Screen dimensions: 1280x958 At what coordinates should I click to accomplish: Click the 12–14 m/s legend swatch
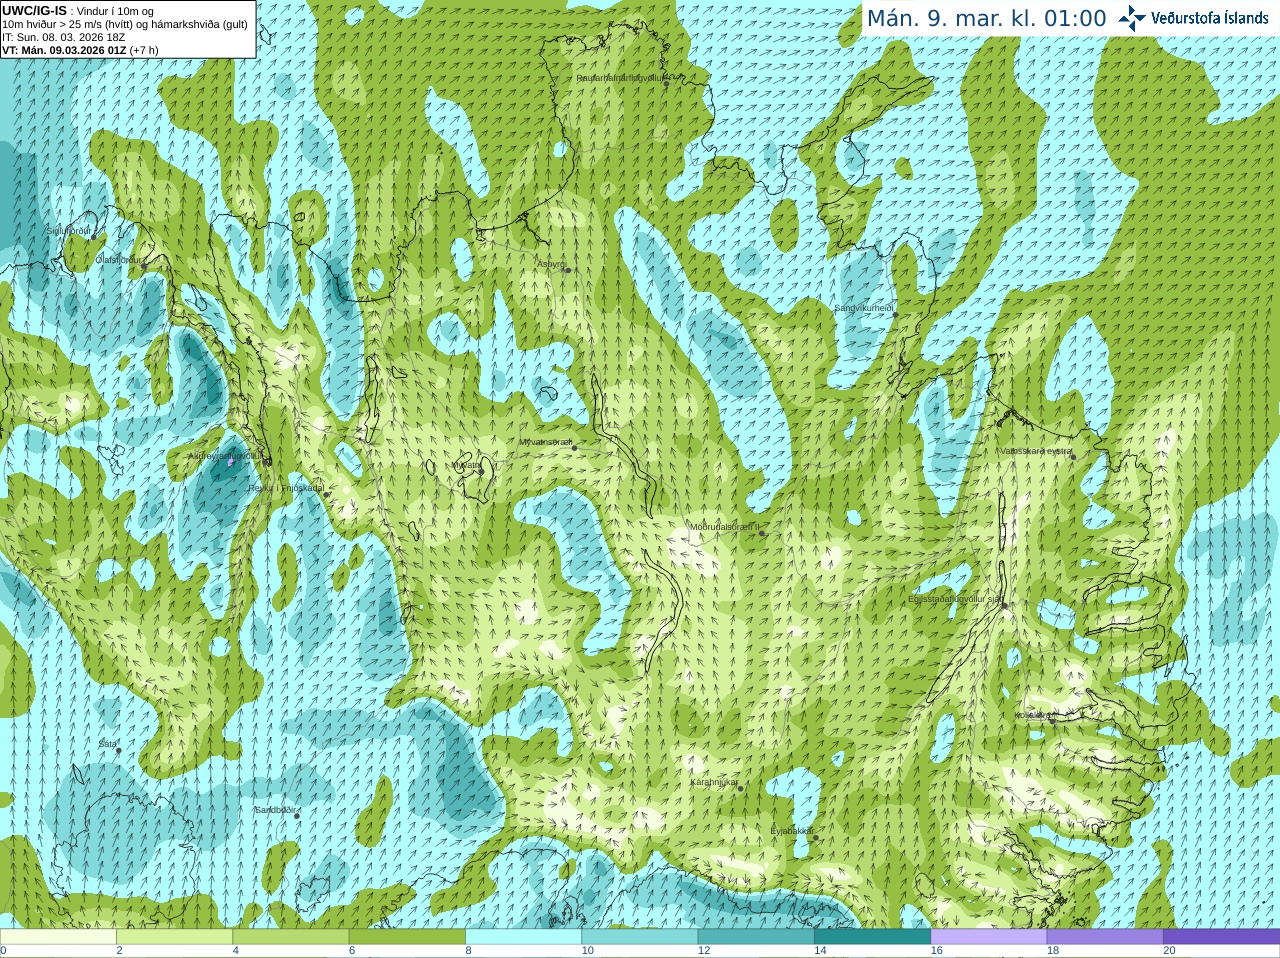756,937
